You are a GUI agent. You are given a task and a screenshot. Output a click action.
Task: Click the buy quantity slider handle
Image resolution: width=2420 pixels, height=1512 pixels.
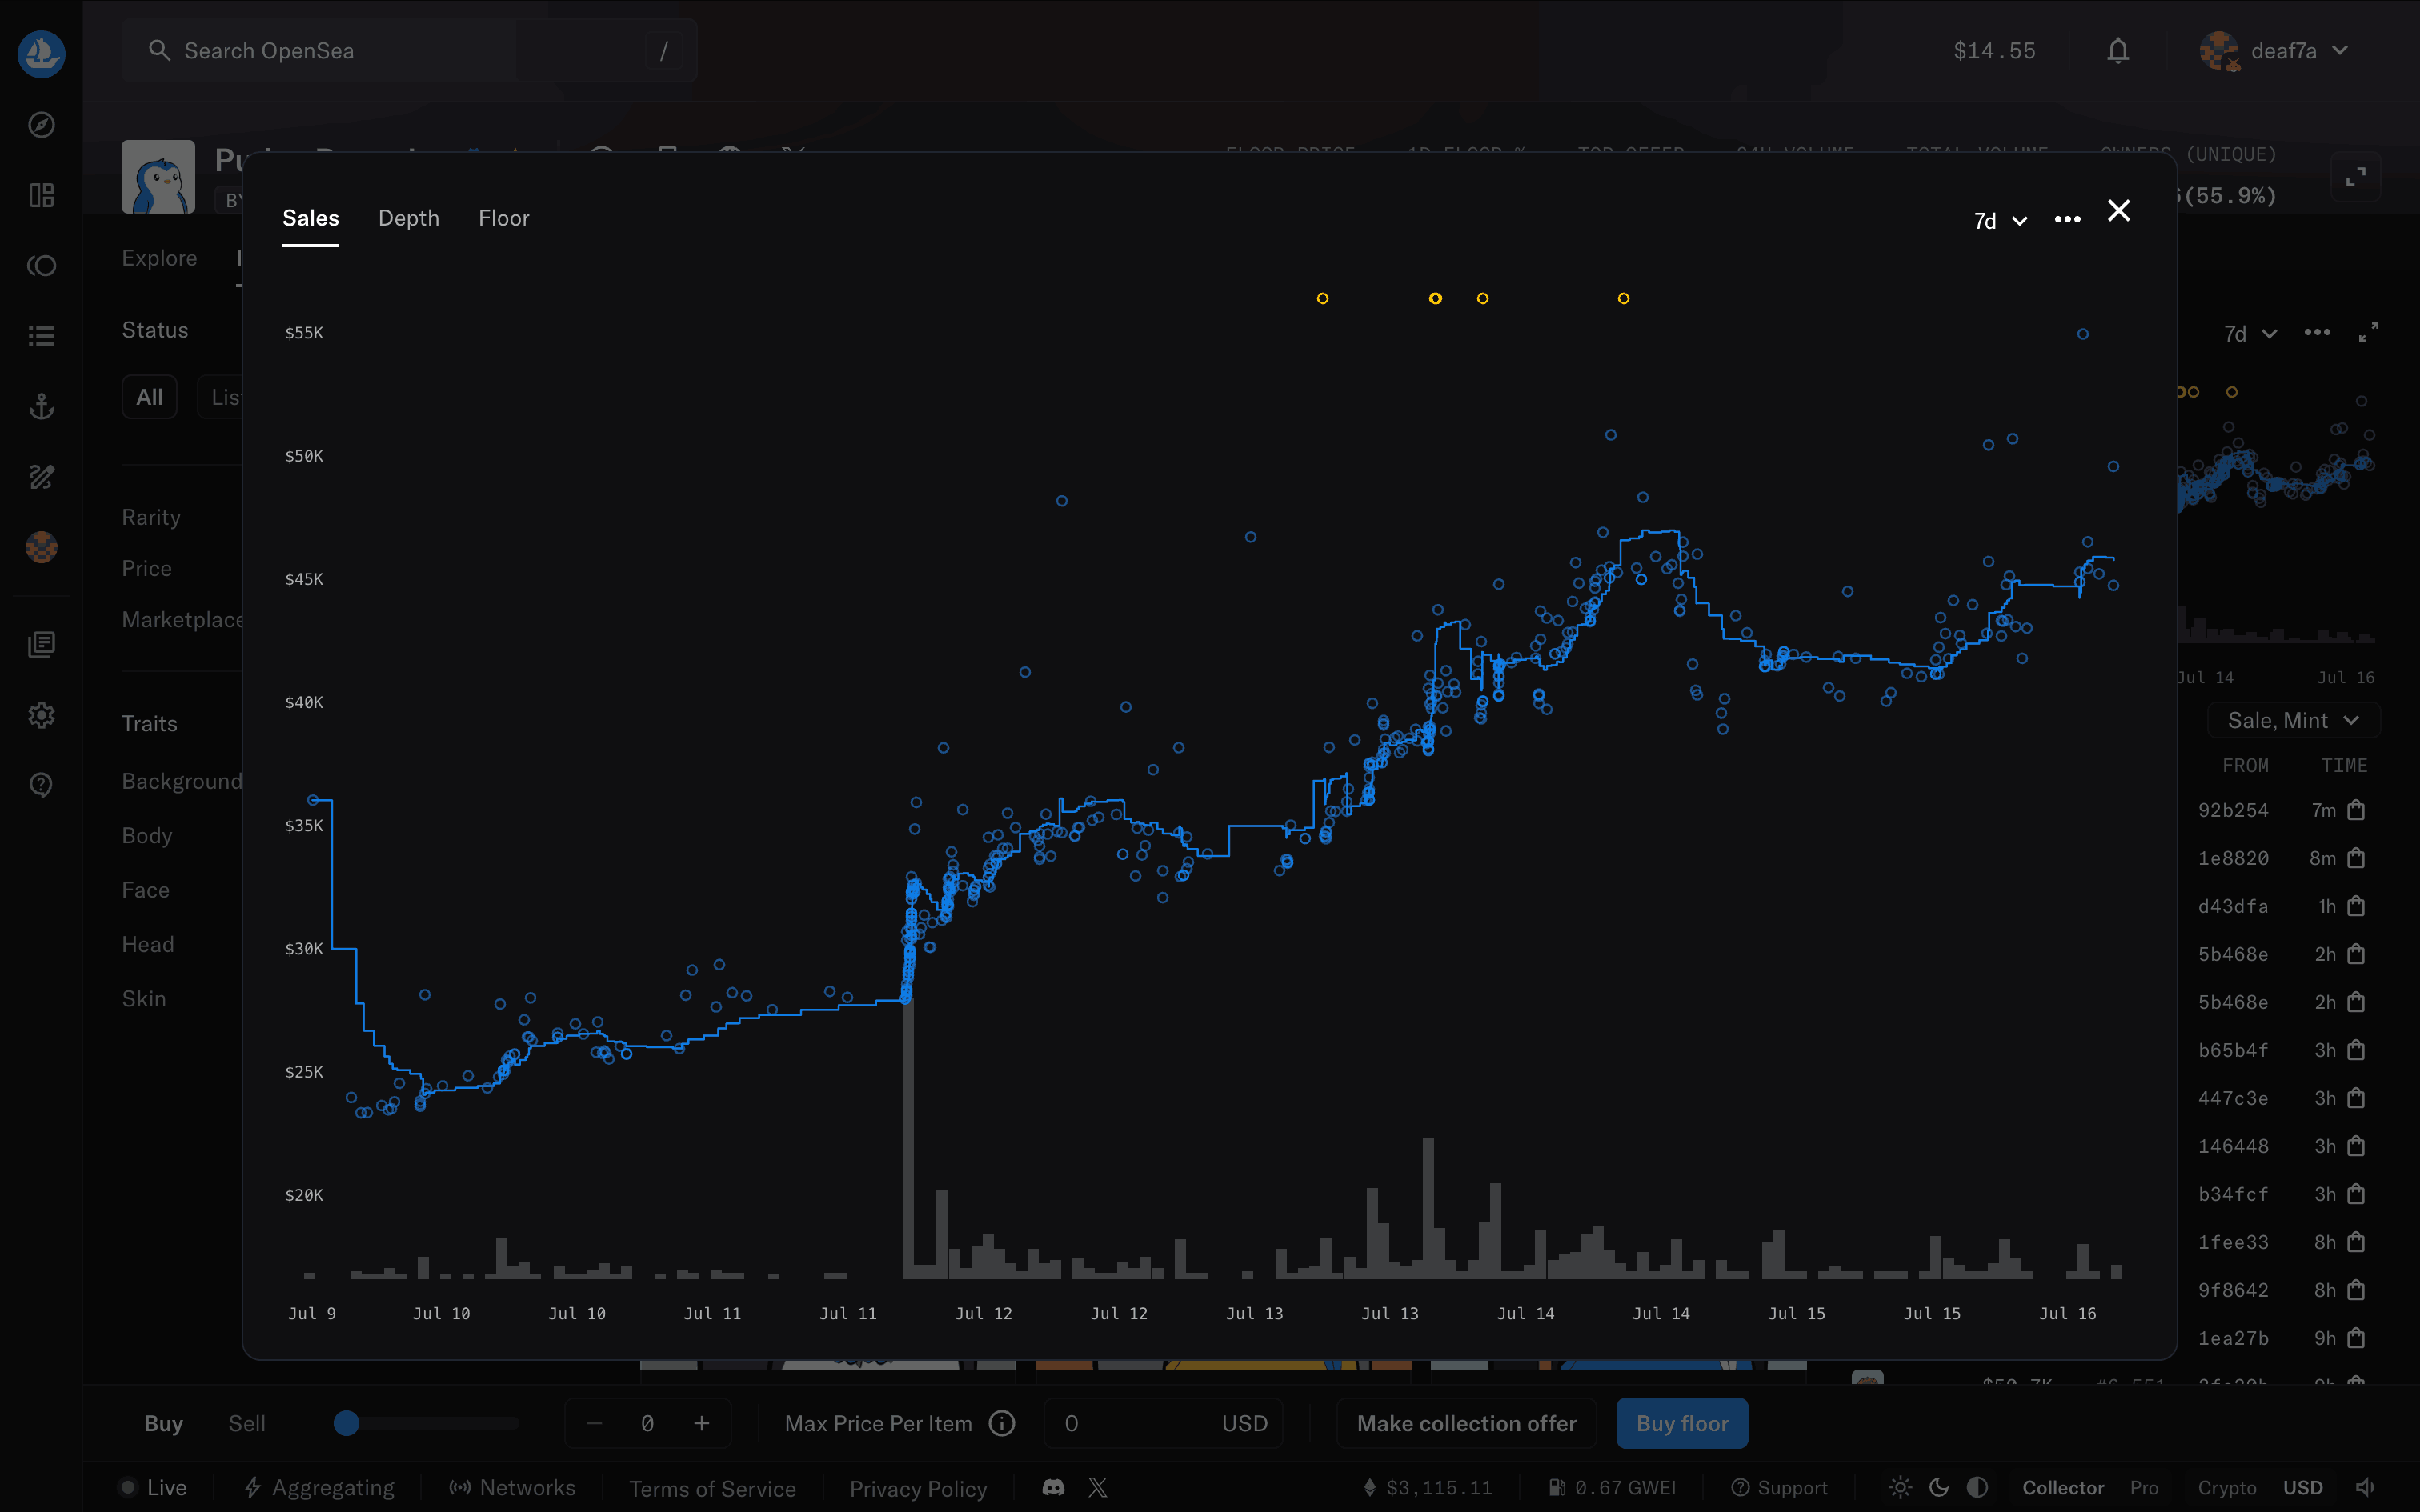pos(346,1423)
